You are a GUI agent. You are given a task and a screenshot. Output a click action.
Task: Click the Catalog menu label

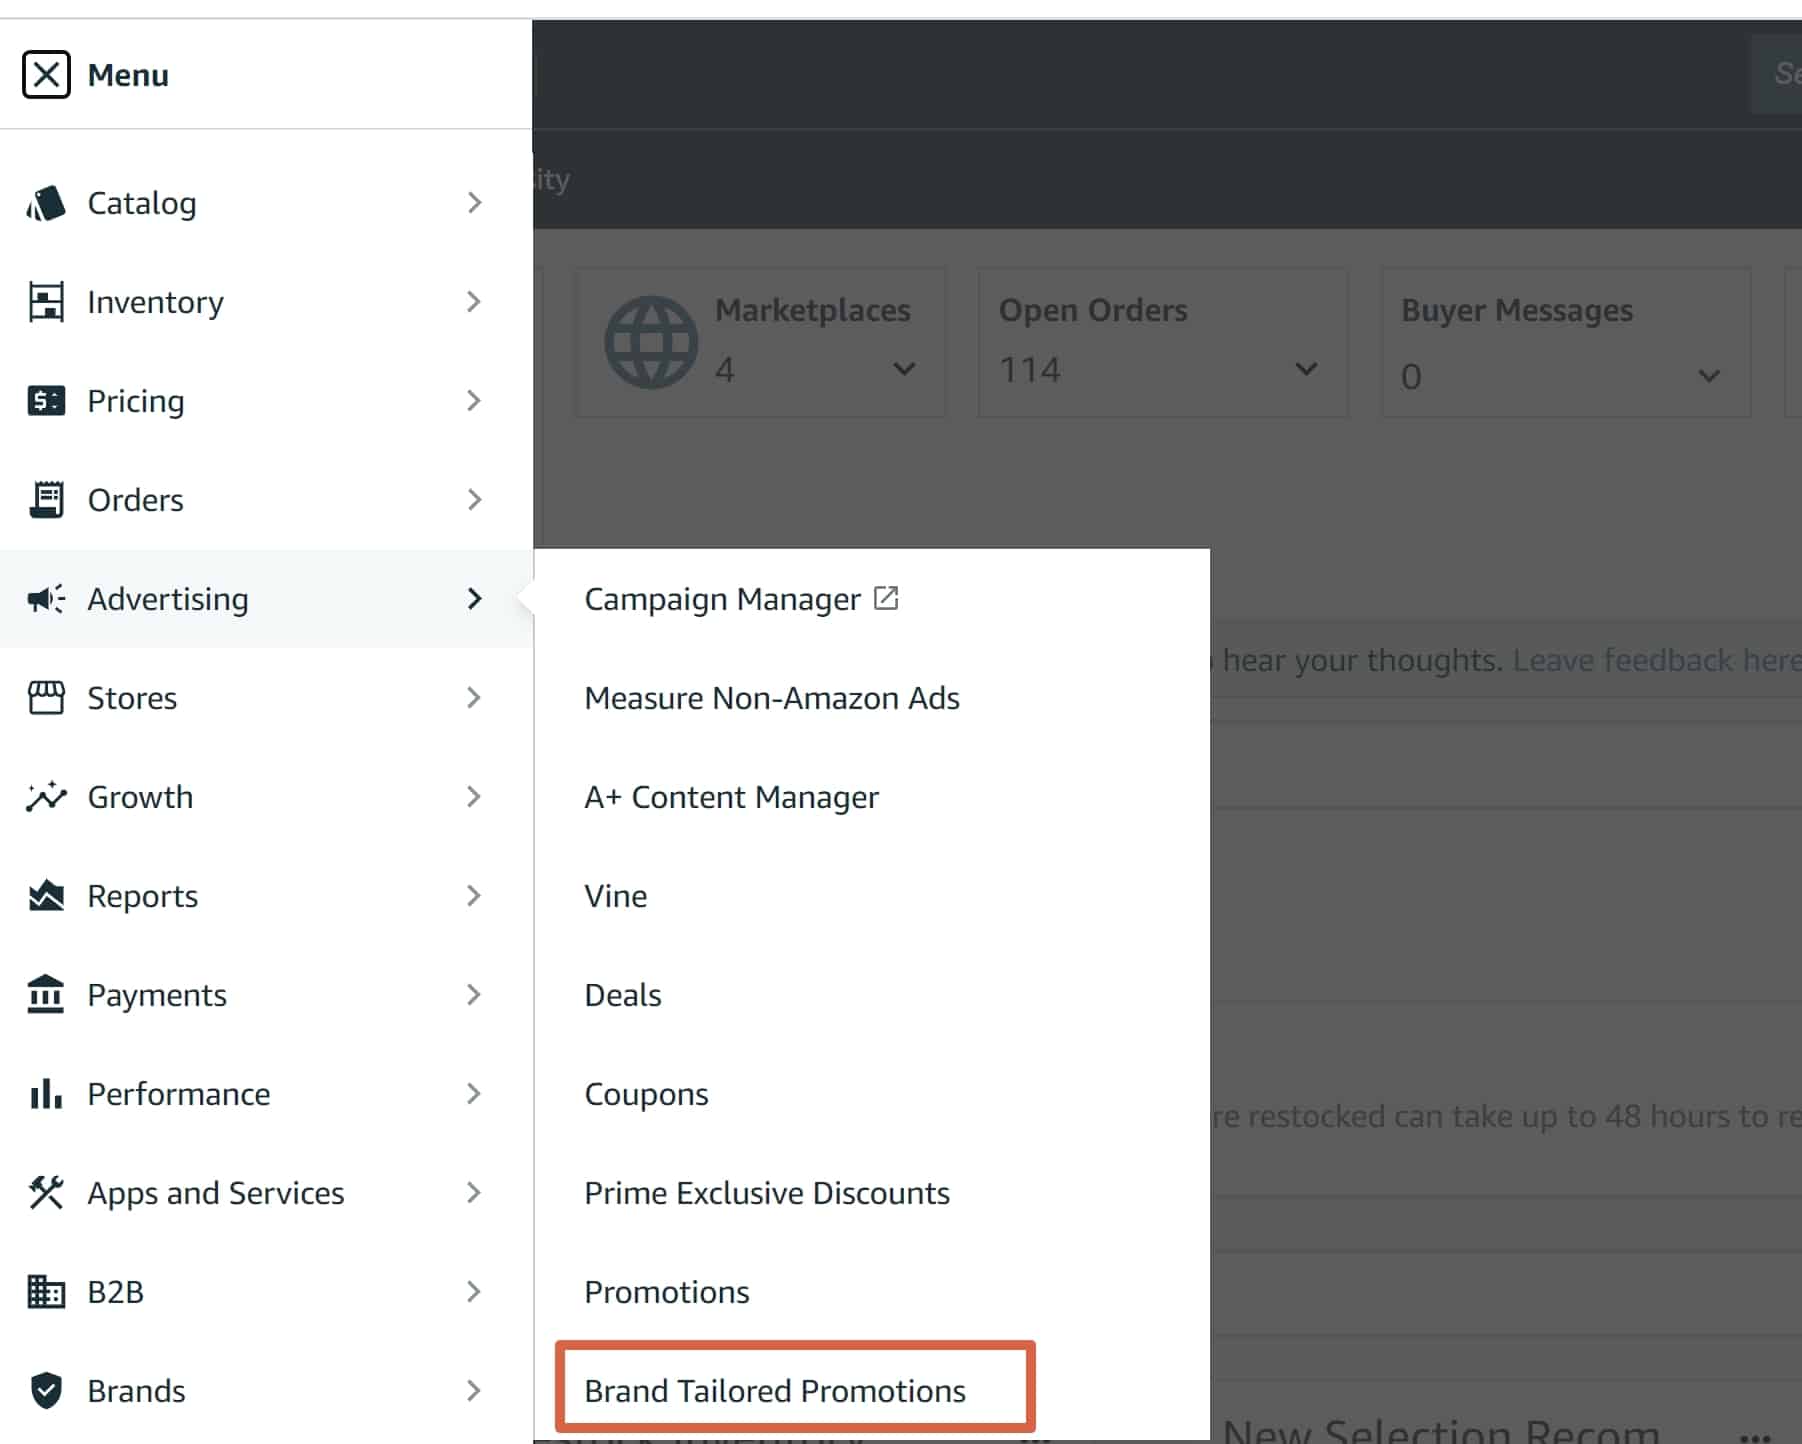(x=142, y=203)
